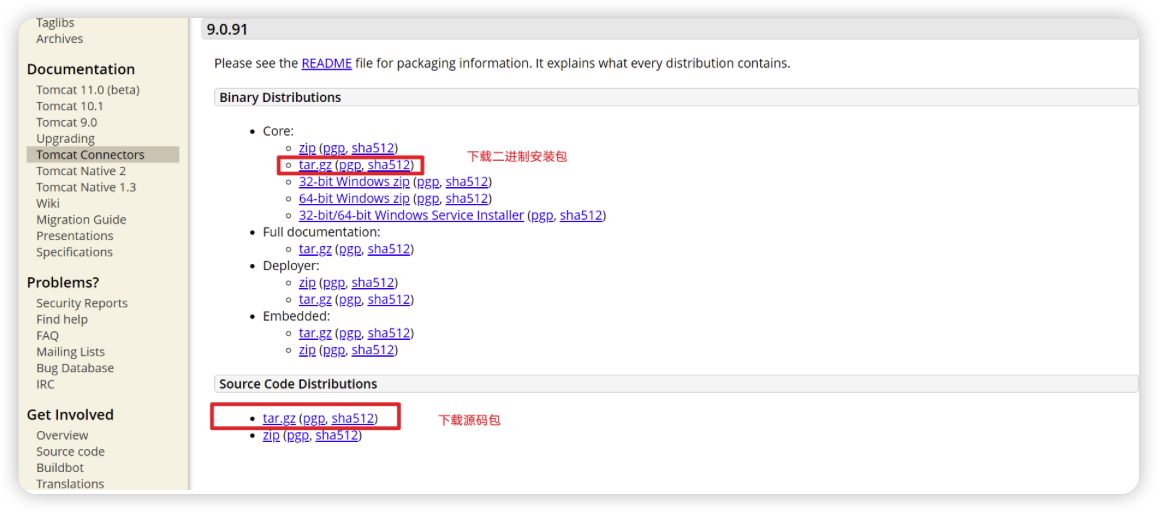1157x512 pixels.
Task: Open pgp signature for 64-bit Windows zip
Action: (x=428, y=199)
